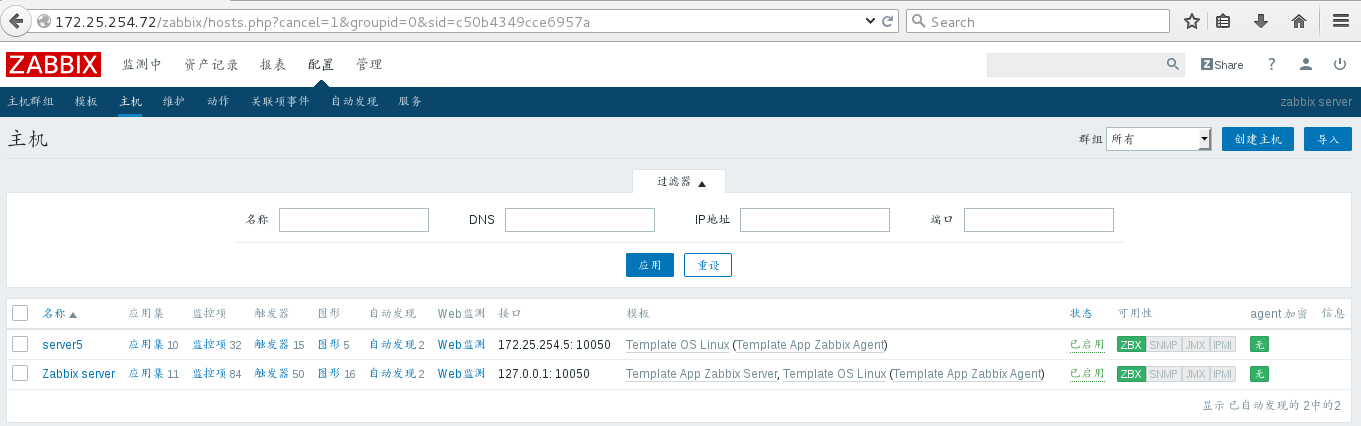The image size is (1361, 426).
Task: Log out with the power icon
Action: [1340, 64]
